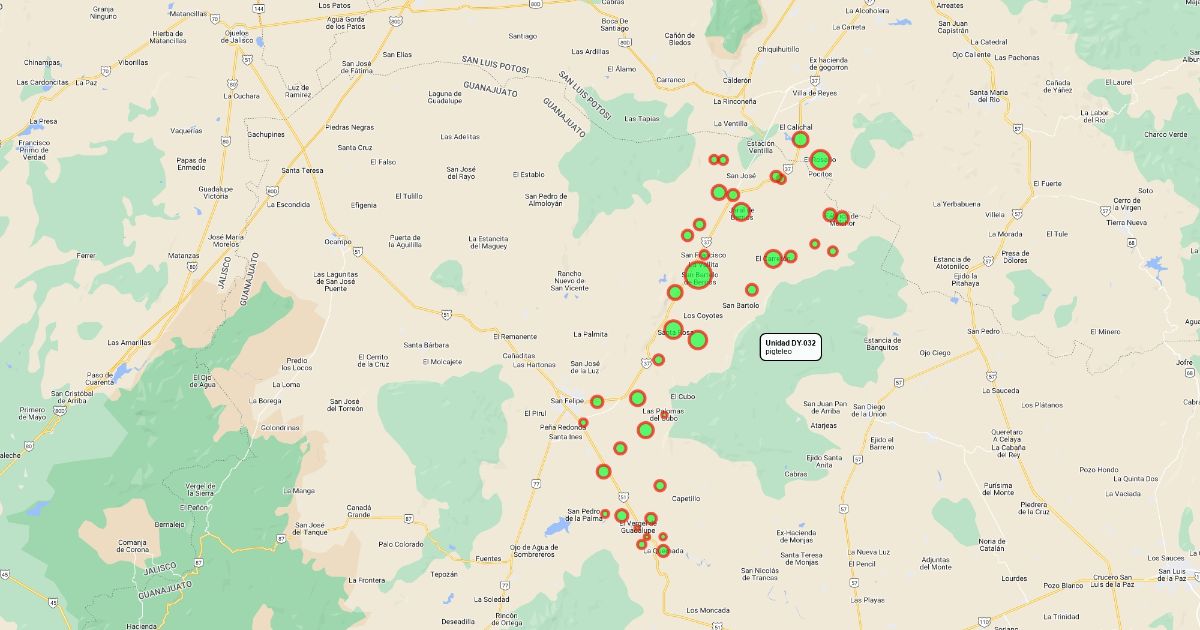1200x630 pixels.
Task: Click the Ocampo town label
Action: click(x=338, y=241)
